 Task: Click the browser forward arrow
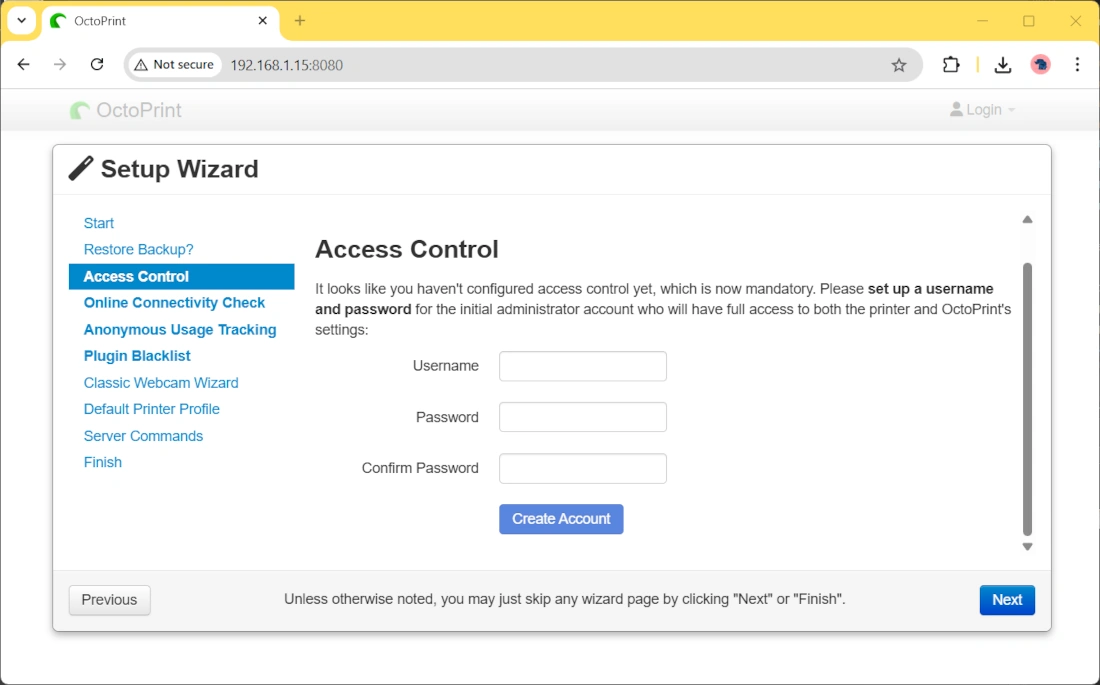(x=60, y=65)
